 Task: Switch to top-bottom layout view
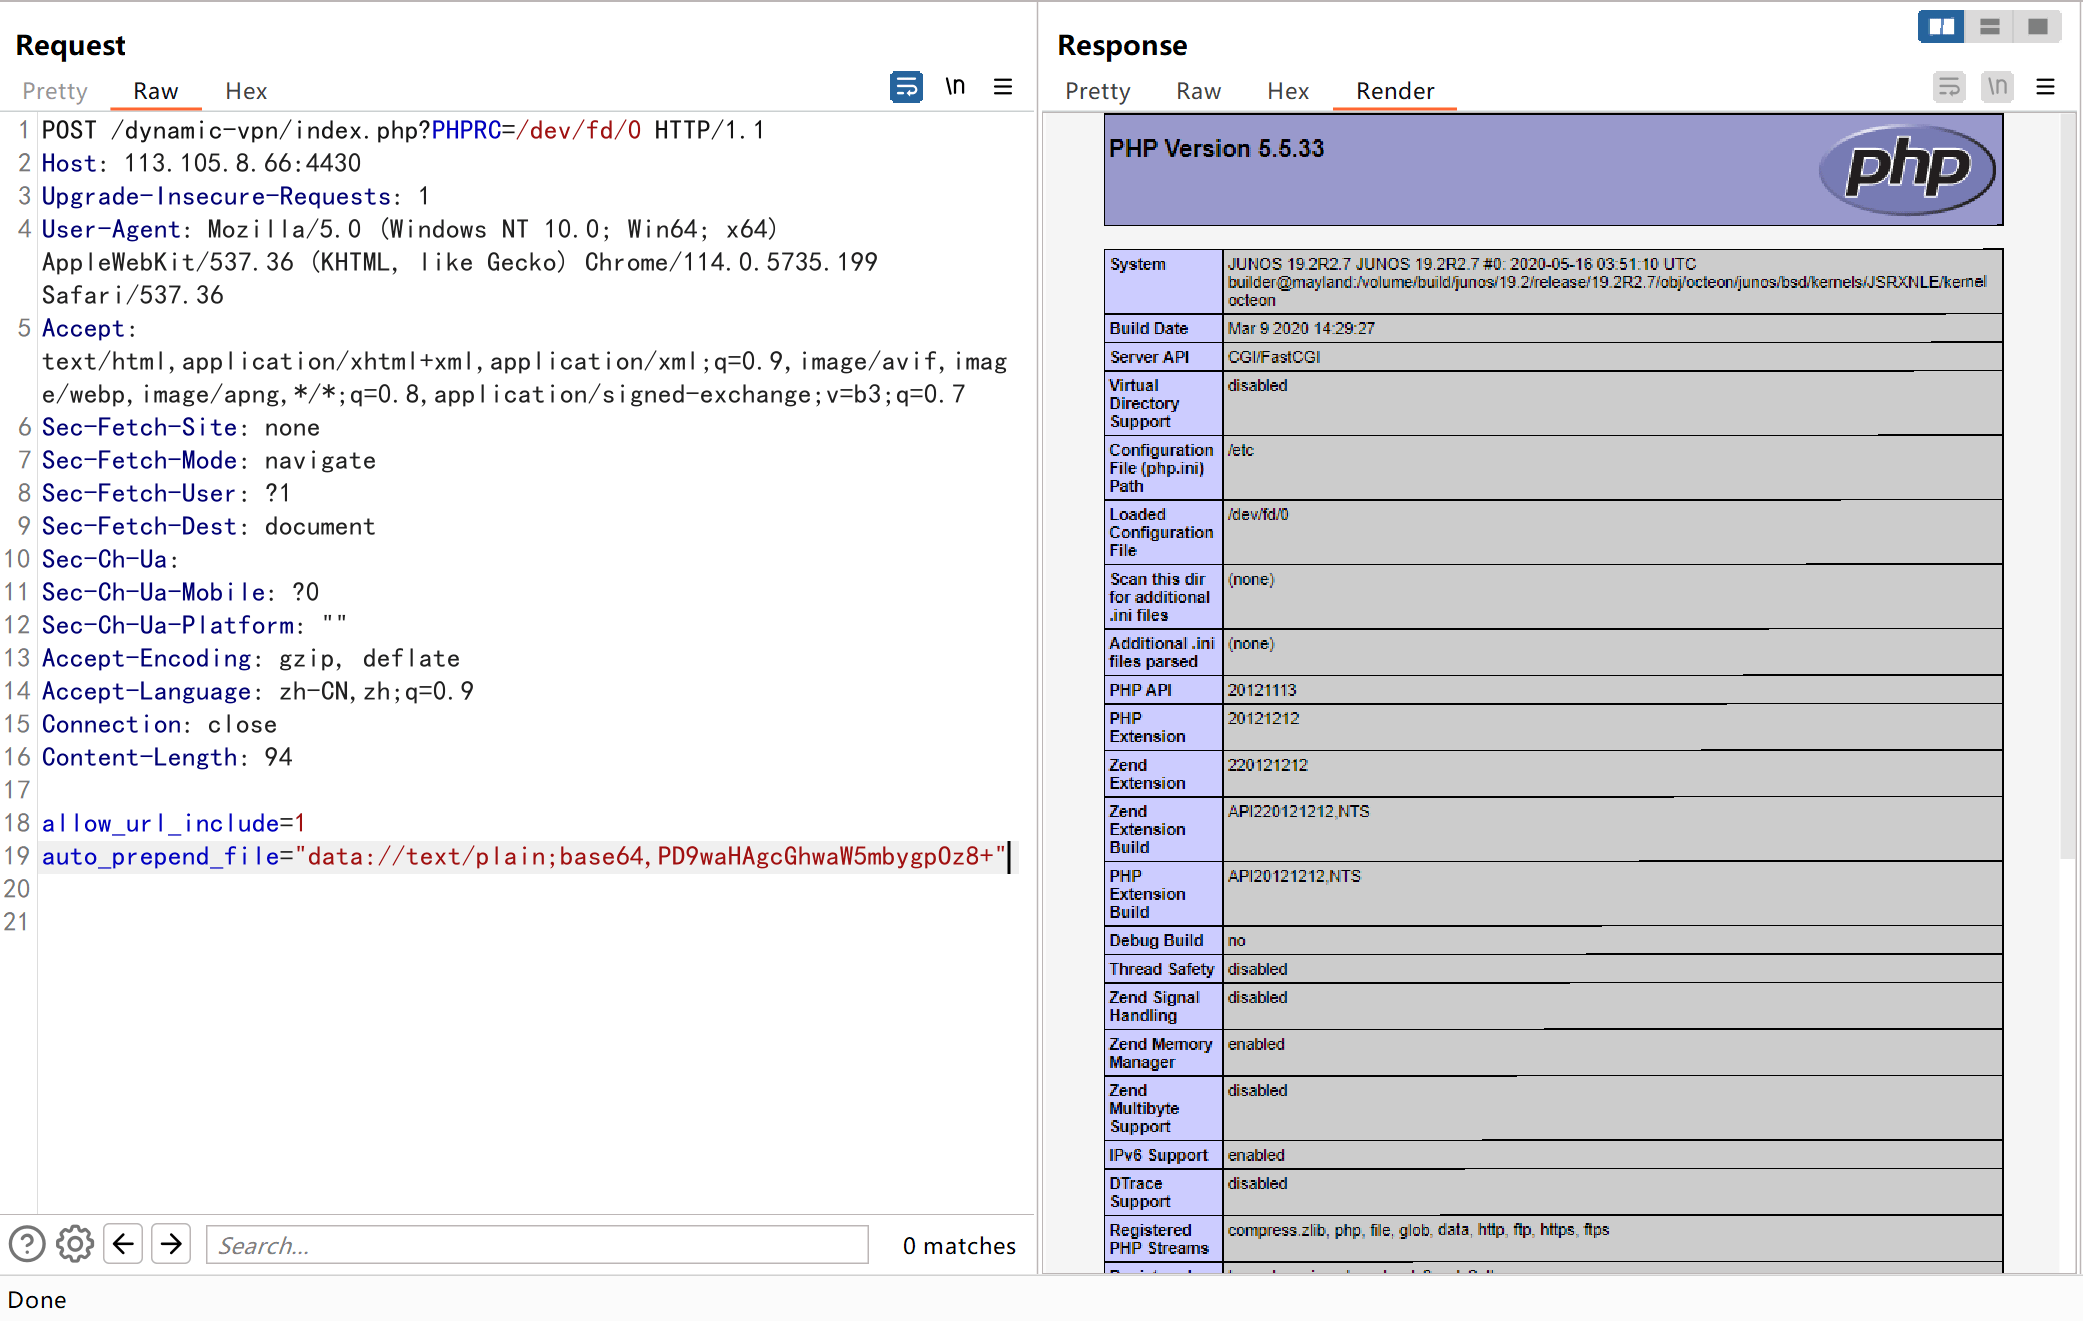pyautogui.click(x=1989, y=27)
